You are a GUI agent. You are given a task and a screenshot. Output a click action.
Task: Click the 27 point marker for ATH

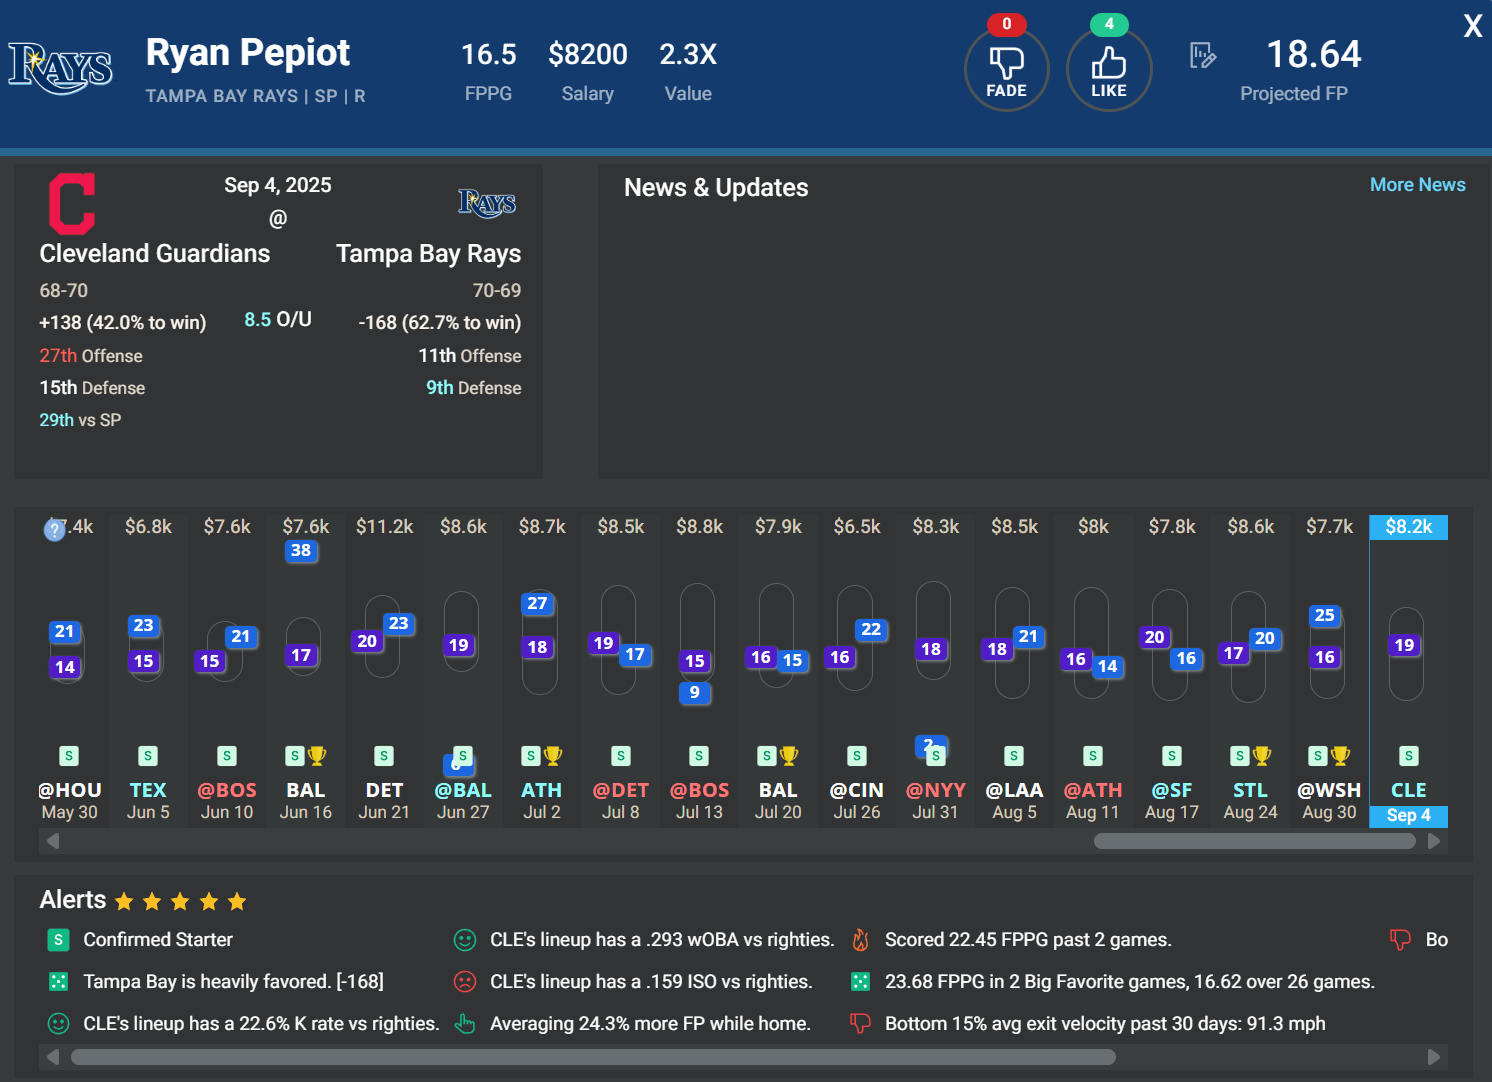click(537, 604)
